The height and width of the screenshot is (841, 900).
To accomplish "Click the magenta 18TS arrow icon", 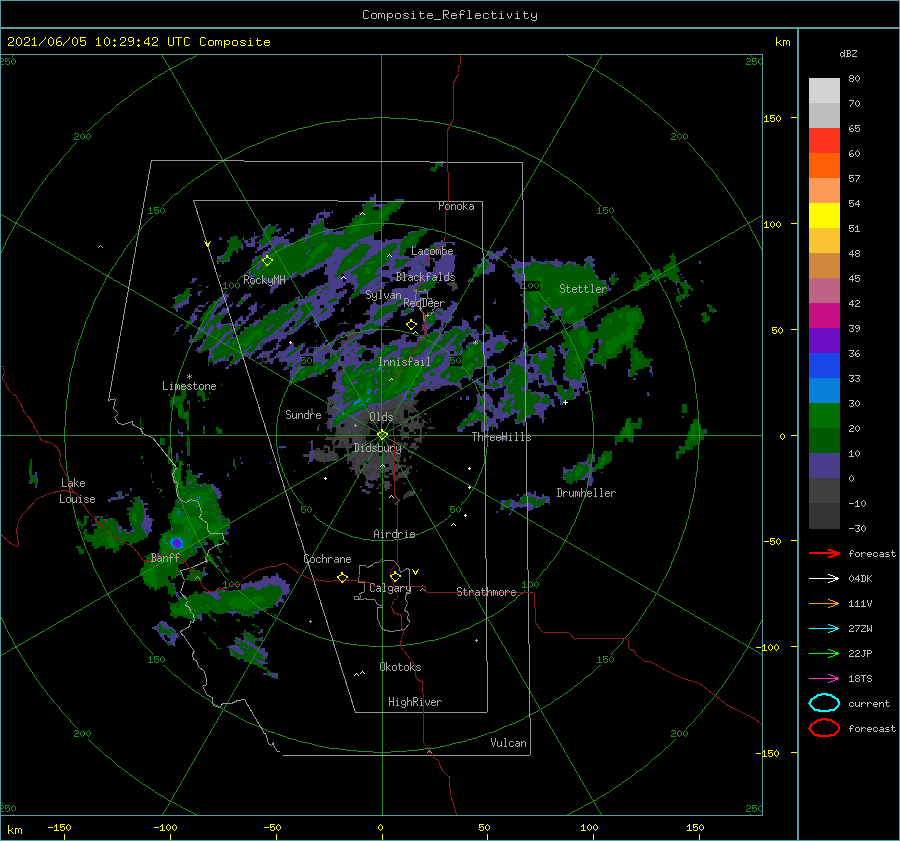I will [824, 678].
